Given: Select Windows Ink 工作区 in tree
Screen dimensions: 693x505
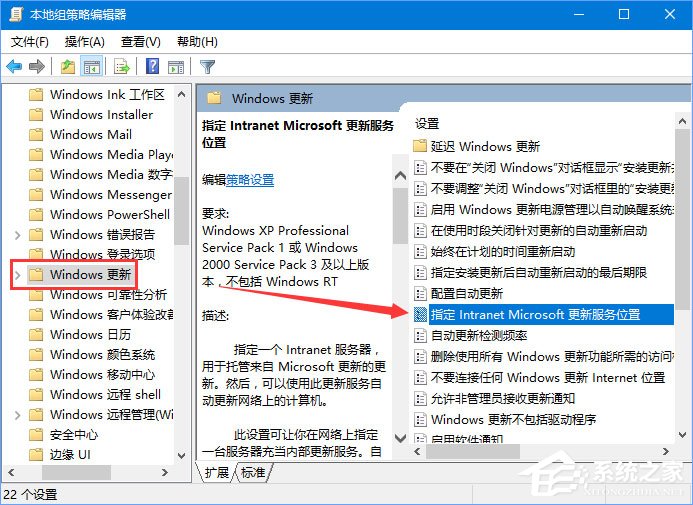Looking at the screenshot, I should [x=107, y=95].
